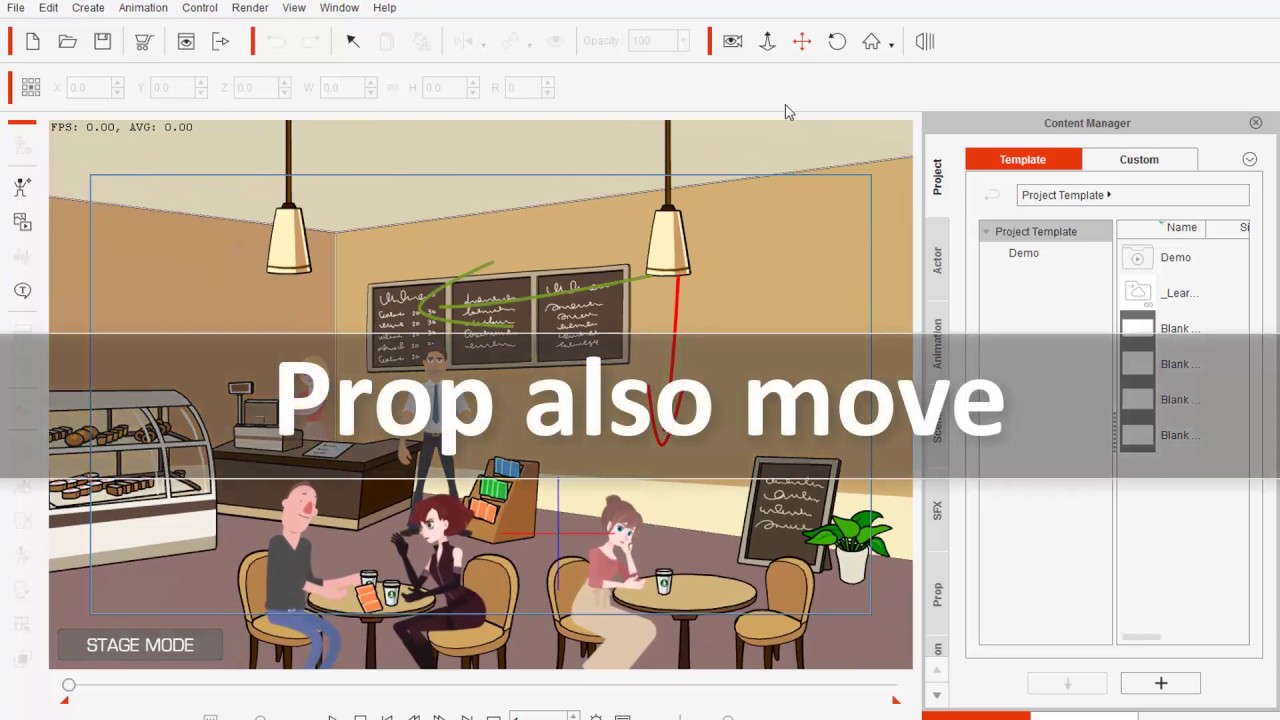Viewport: 1280px width, 720px height.
Task: Click the preview icon in the toolbar
Action: 186,41
